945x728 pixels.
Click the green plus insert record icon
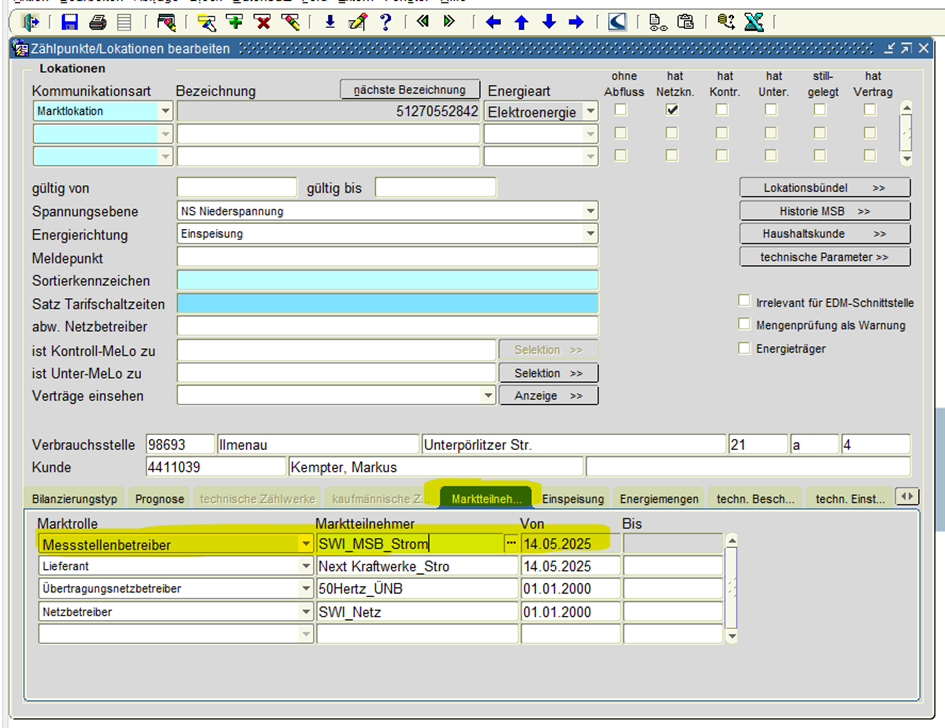point(235,22)
